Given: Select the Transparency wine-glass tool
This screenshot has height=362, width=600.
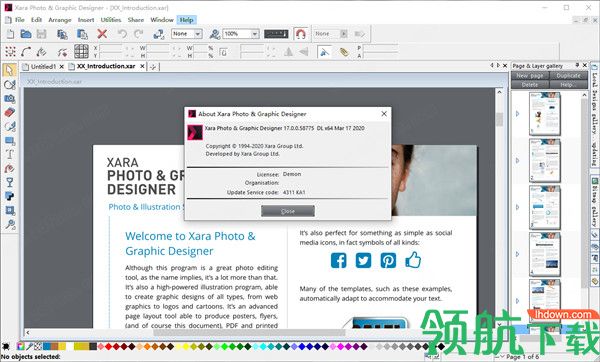Looking at the screenshot, I should [10, 182].
